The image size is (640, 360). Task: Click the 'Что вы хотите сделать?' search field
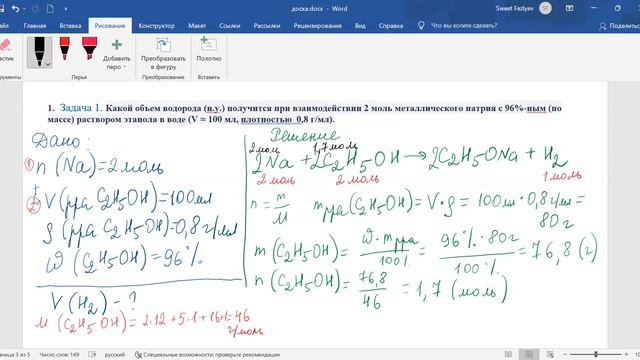click(x=464, y=25)
